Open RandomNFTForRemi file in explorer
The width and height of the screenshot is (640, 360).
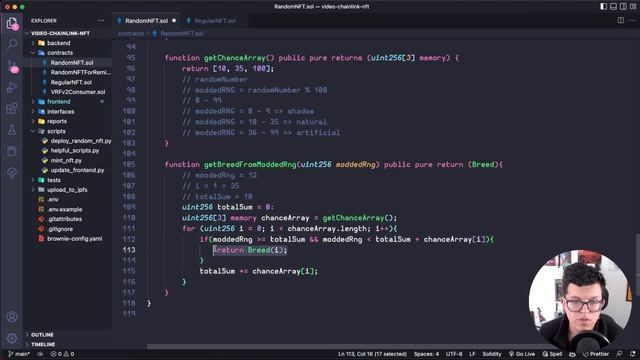coord(80,72)
